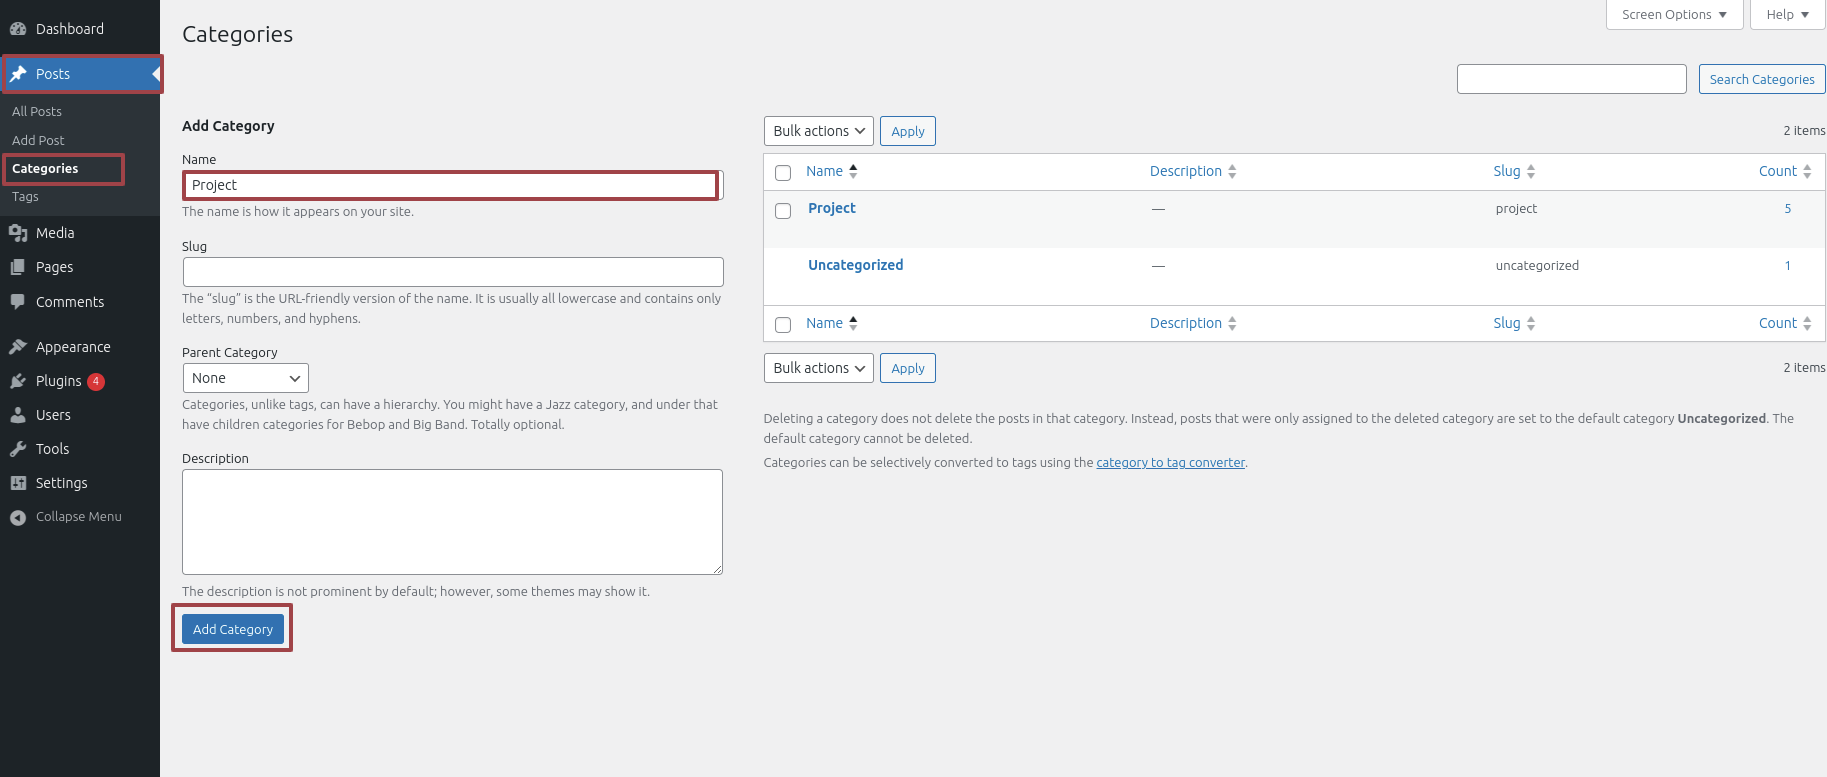The image size is (1827, 777).
Task: Click sort arrows beside top Name header
Action: tap(853, 171)
